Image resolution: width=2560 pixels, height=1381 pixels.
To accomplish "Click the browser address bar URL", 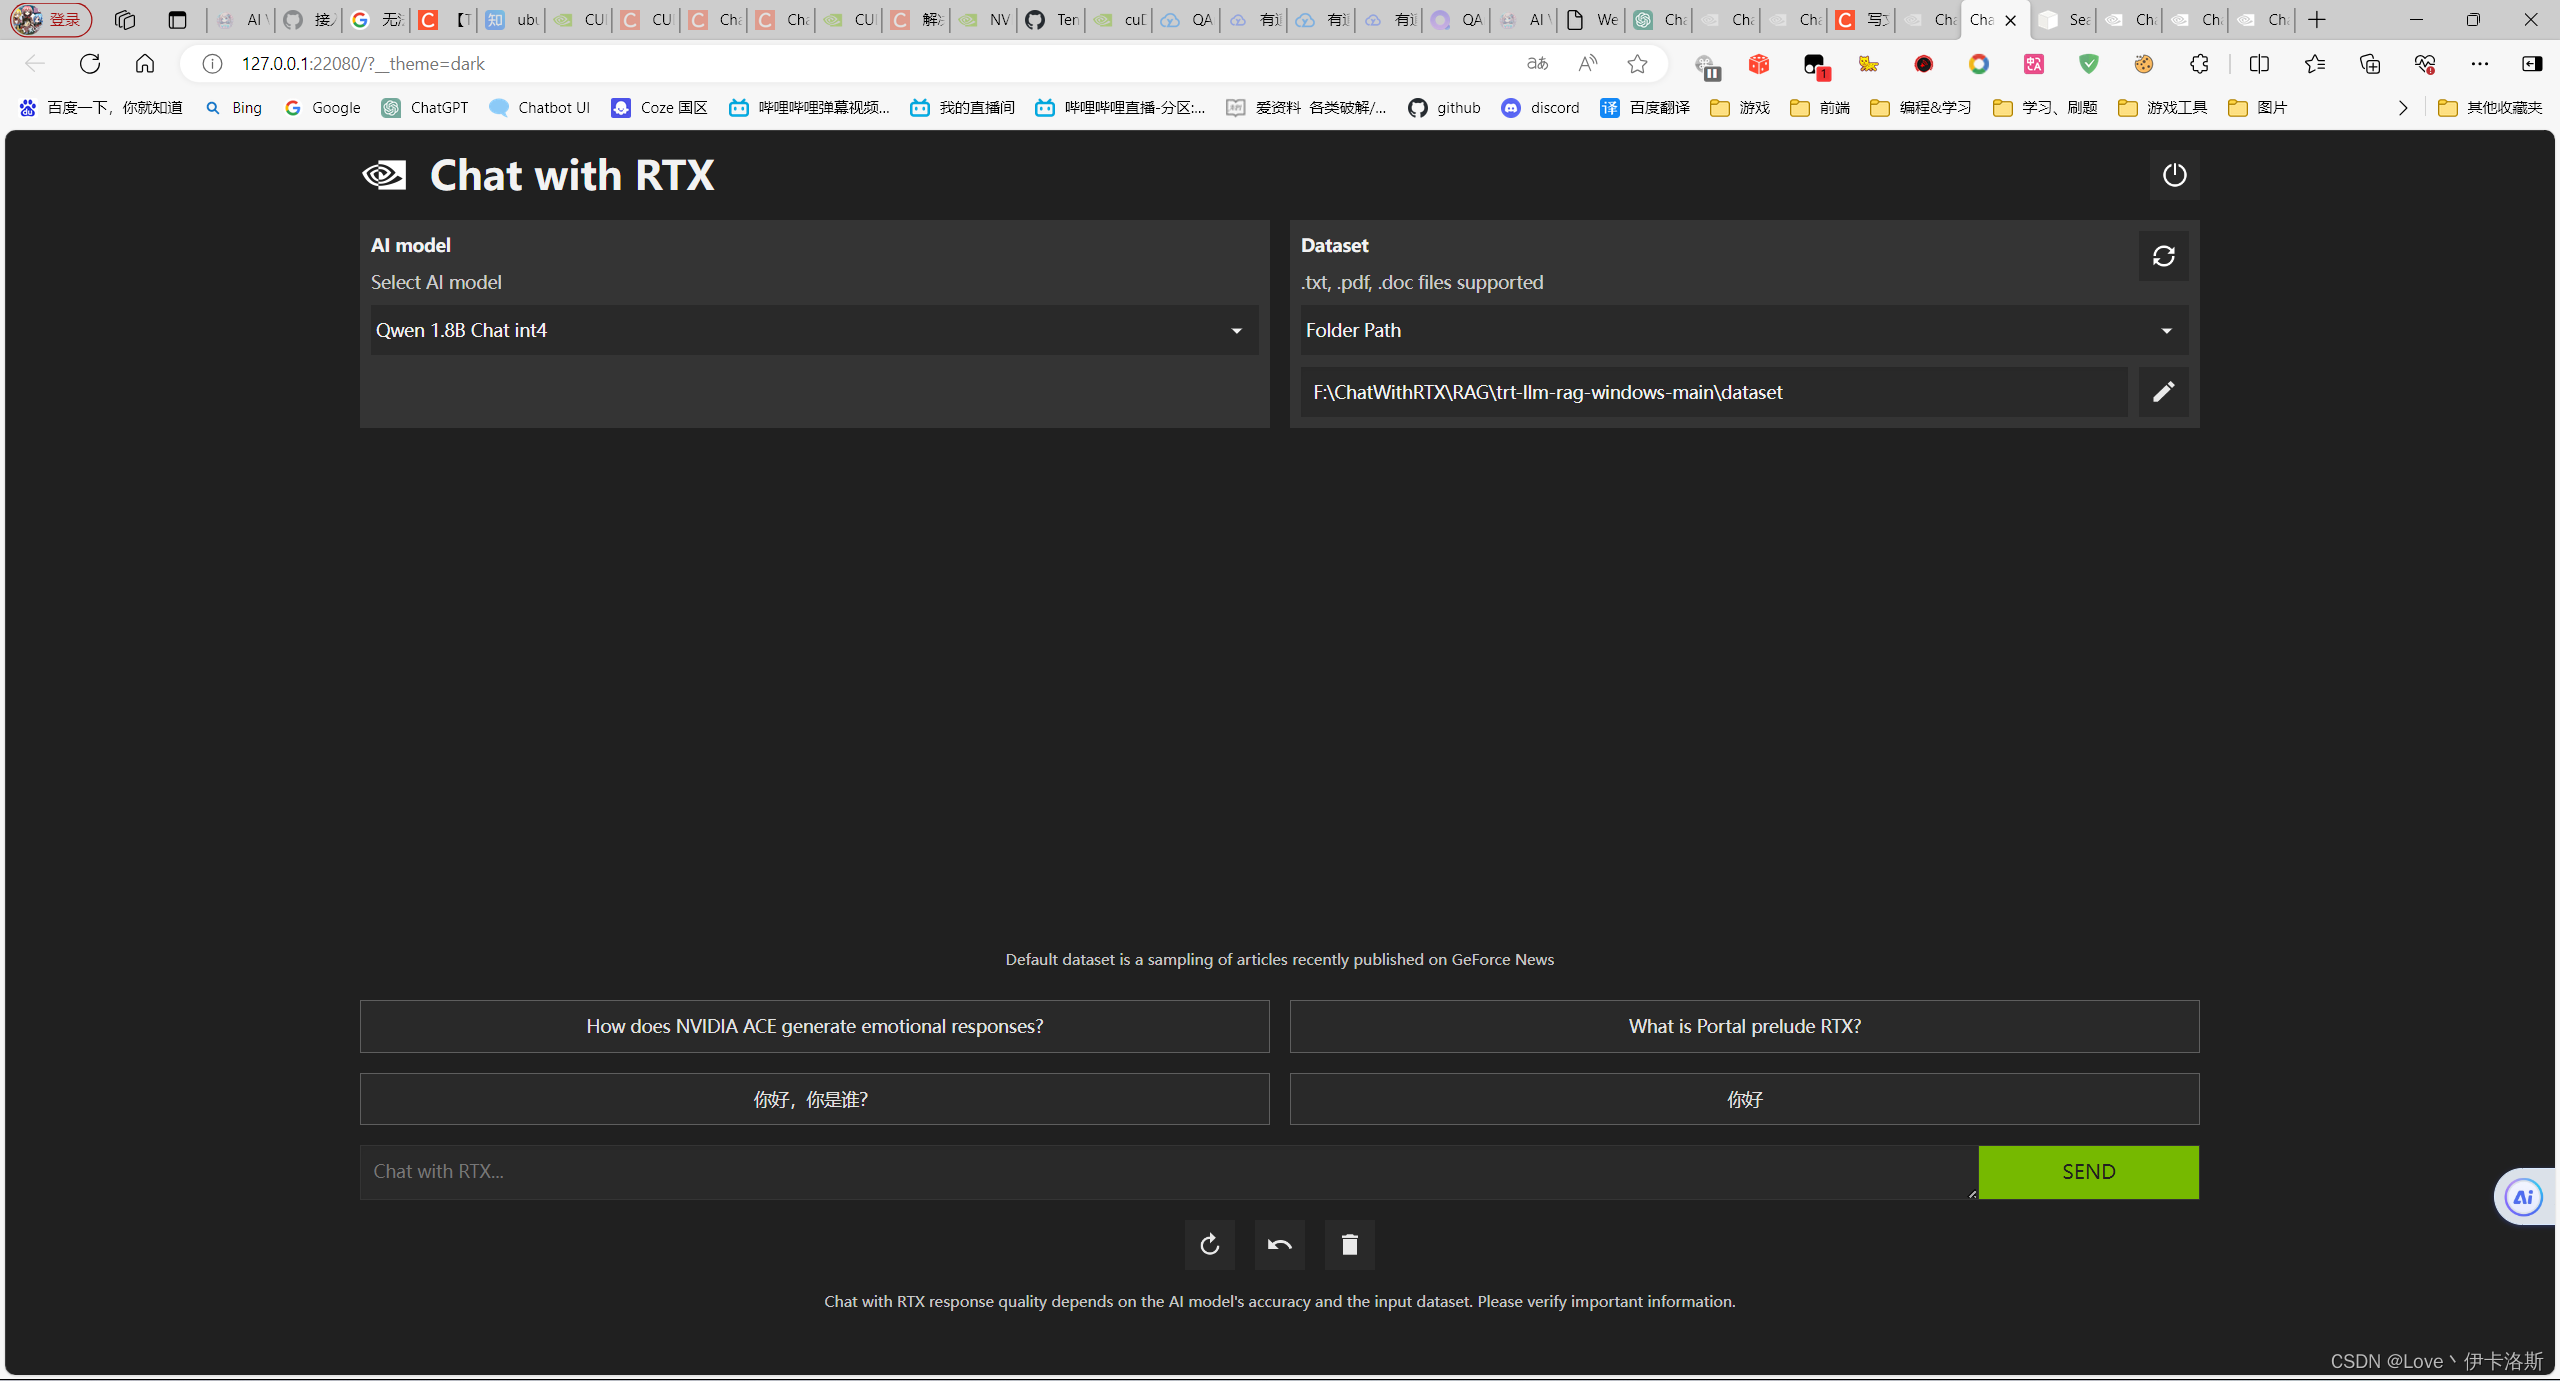I will click(x=363, y=64).
